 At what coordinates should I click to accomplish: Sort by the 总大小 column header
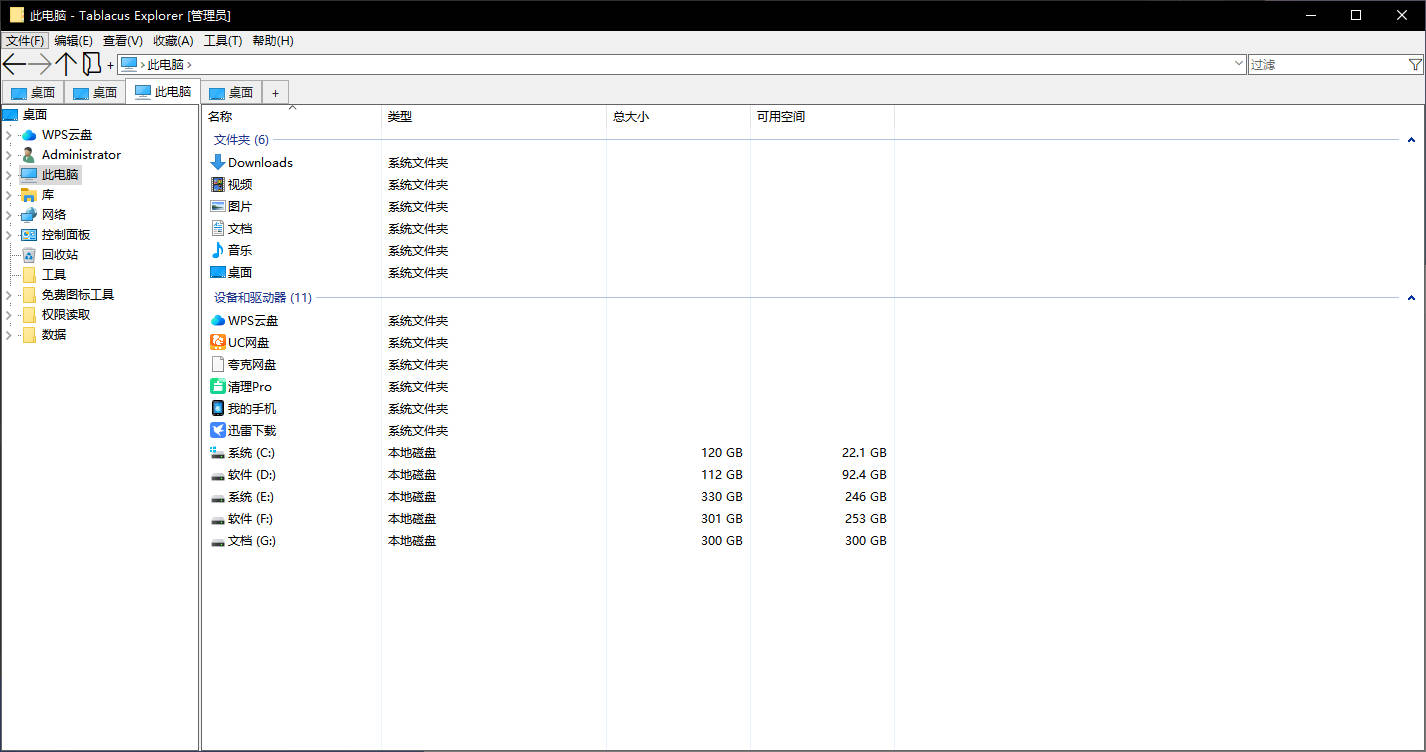pos(632,116)
